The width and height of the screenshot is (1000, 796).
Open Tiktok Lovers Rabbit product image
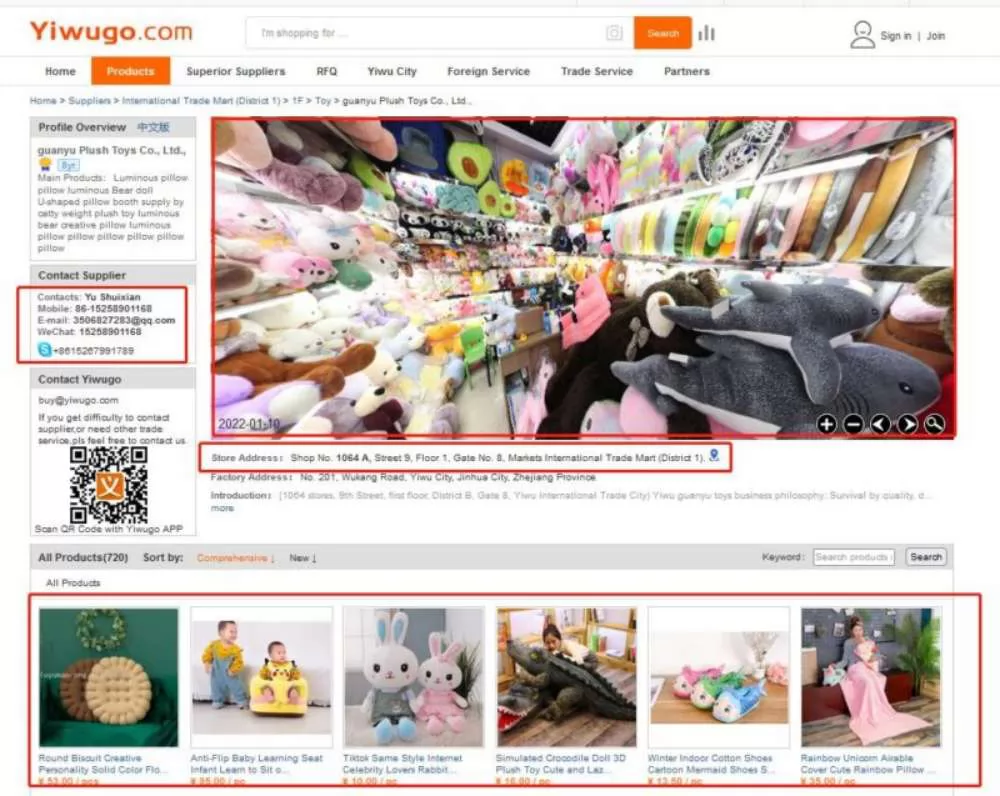(x=413, y=677)
